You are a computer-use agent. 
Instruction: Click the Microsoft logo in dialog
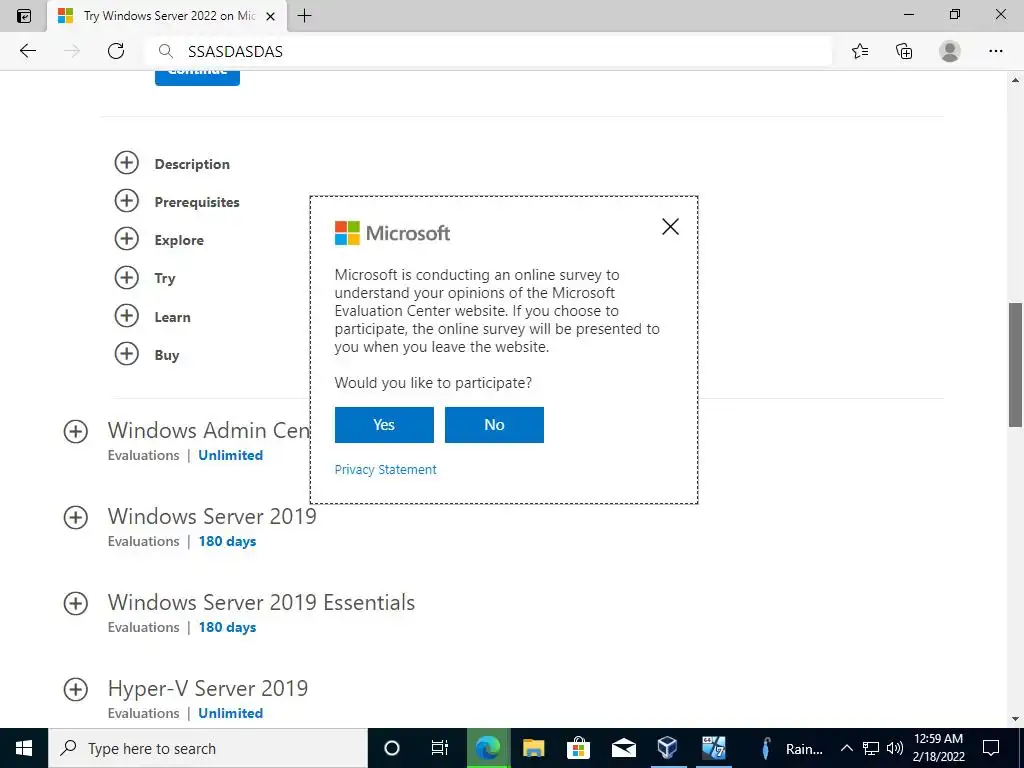pos(392,233)
